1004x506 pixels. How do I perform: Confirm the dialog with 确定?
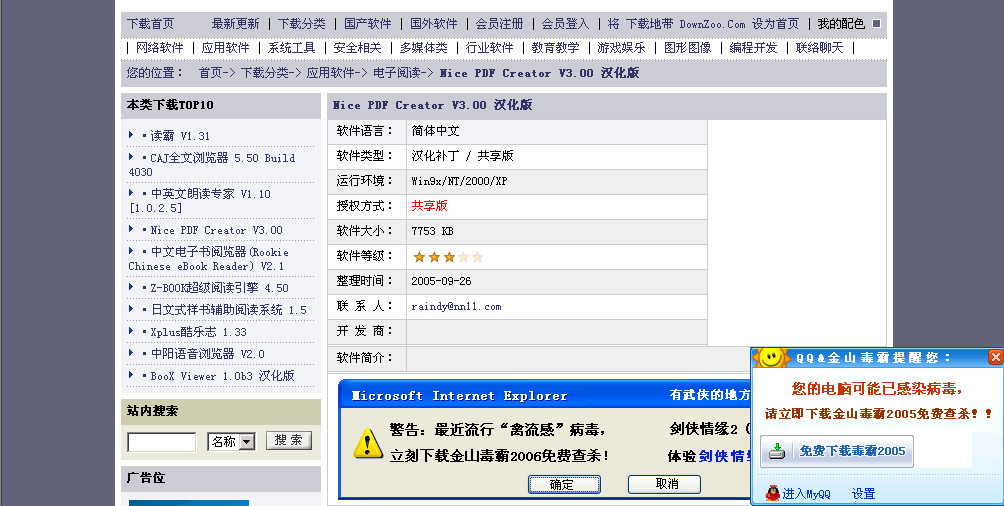(564, 484)
